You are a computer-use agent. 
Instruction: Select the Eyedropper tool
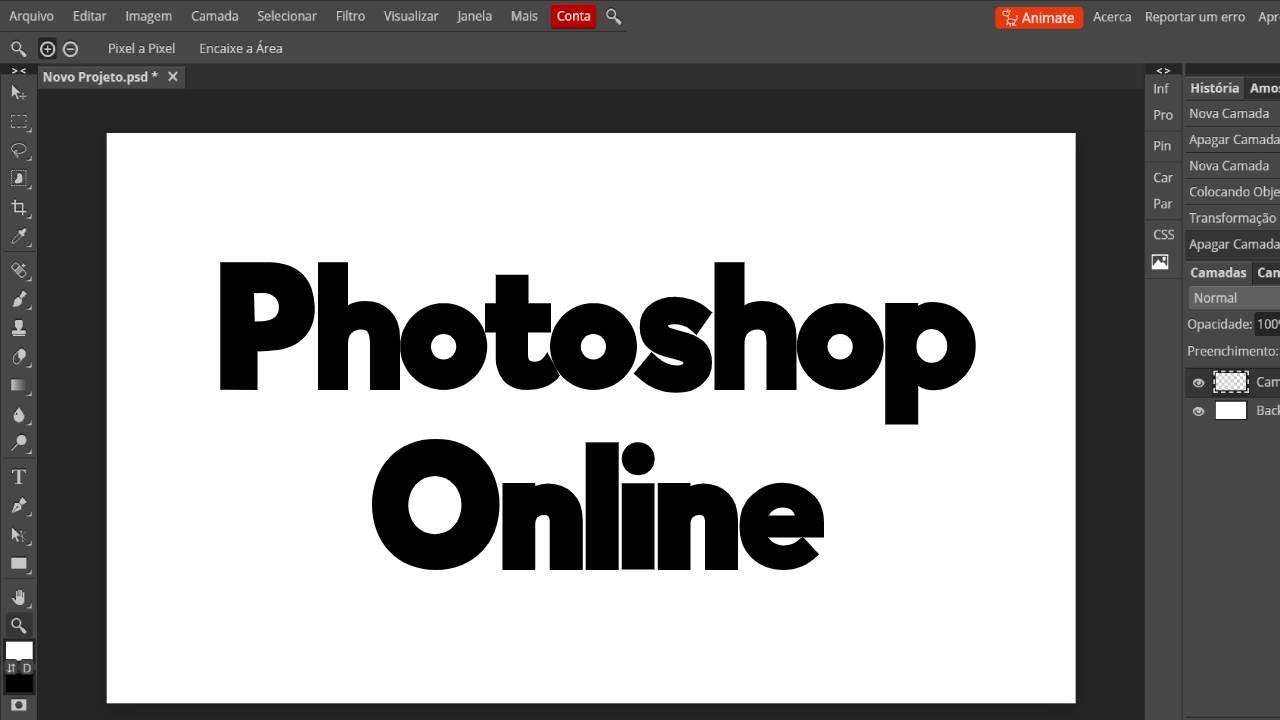[18, 237]
